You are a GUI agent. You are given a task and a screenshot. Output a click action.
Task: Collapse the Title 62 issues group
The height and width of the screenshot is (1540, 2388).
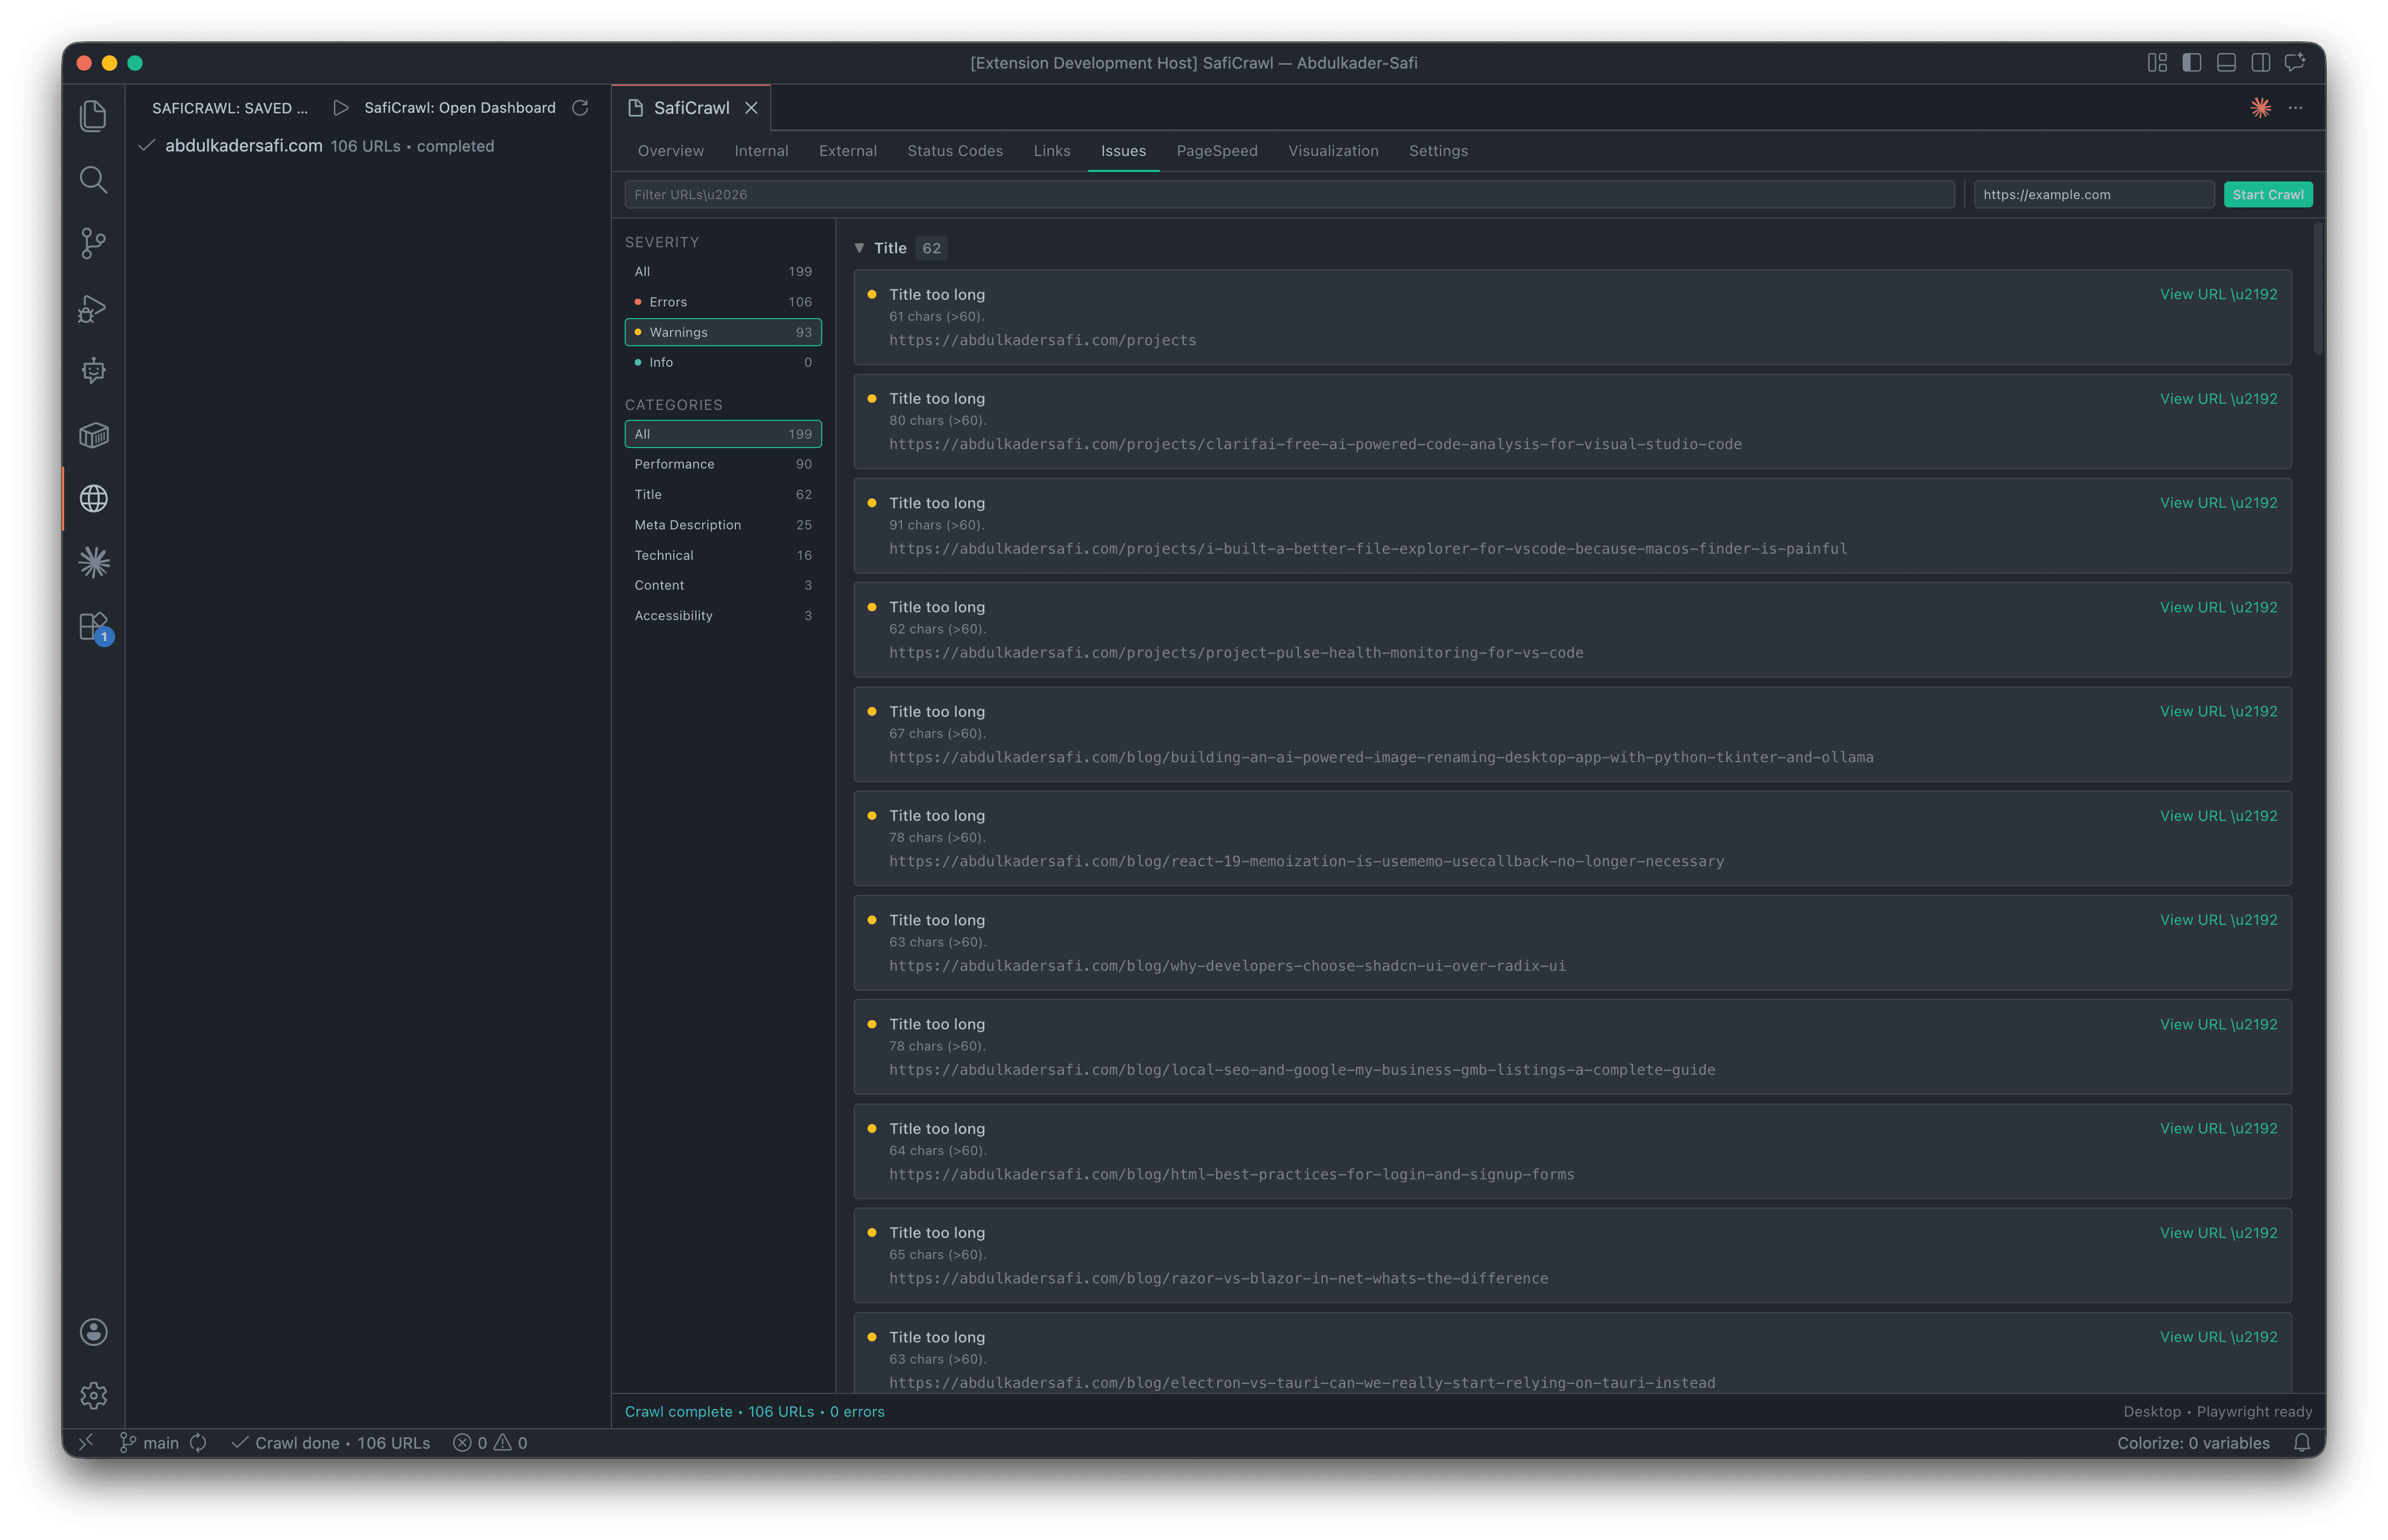pyautogui.click(x=860, y=248)
